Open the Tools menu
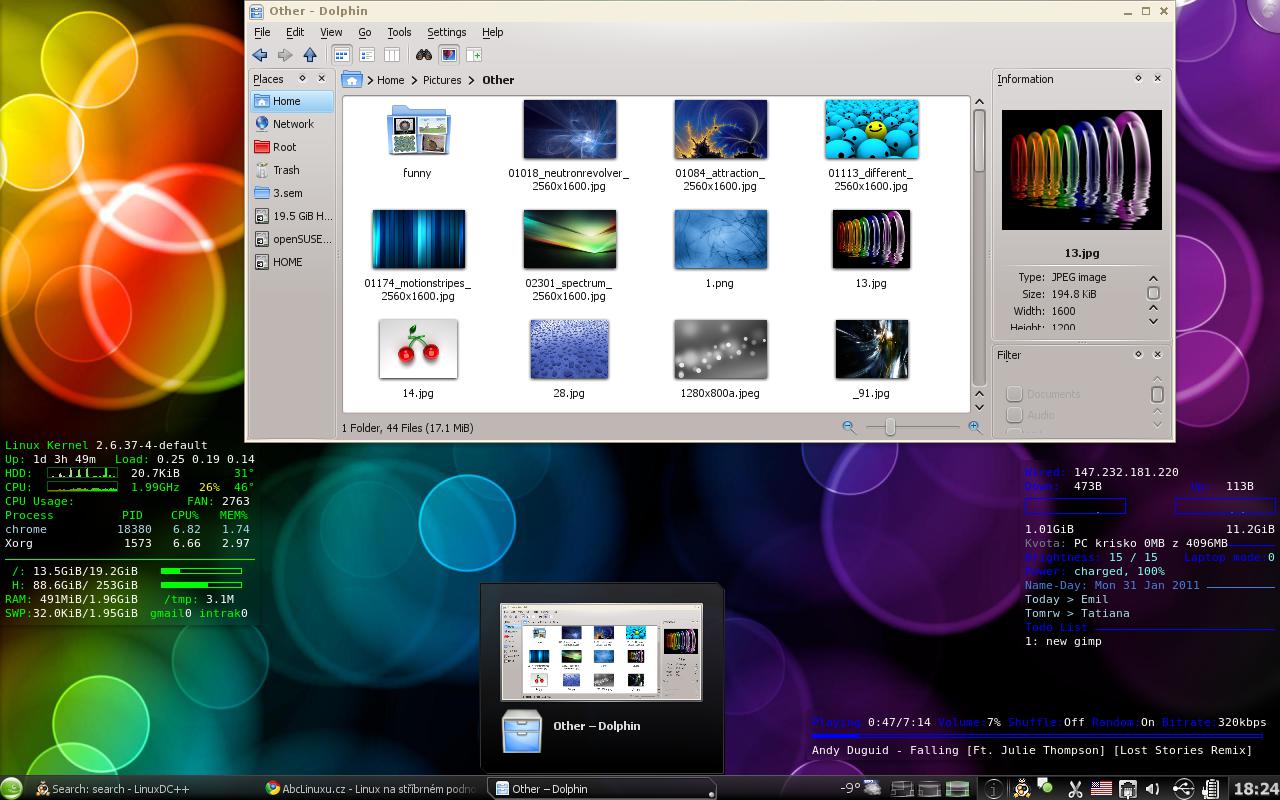Viewport: 1280px width, 800px height. point(399,32)
